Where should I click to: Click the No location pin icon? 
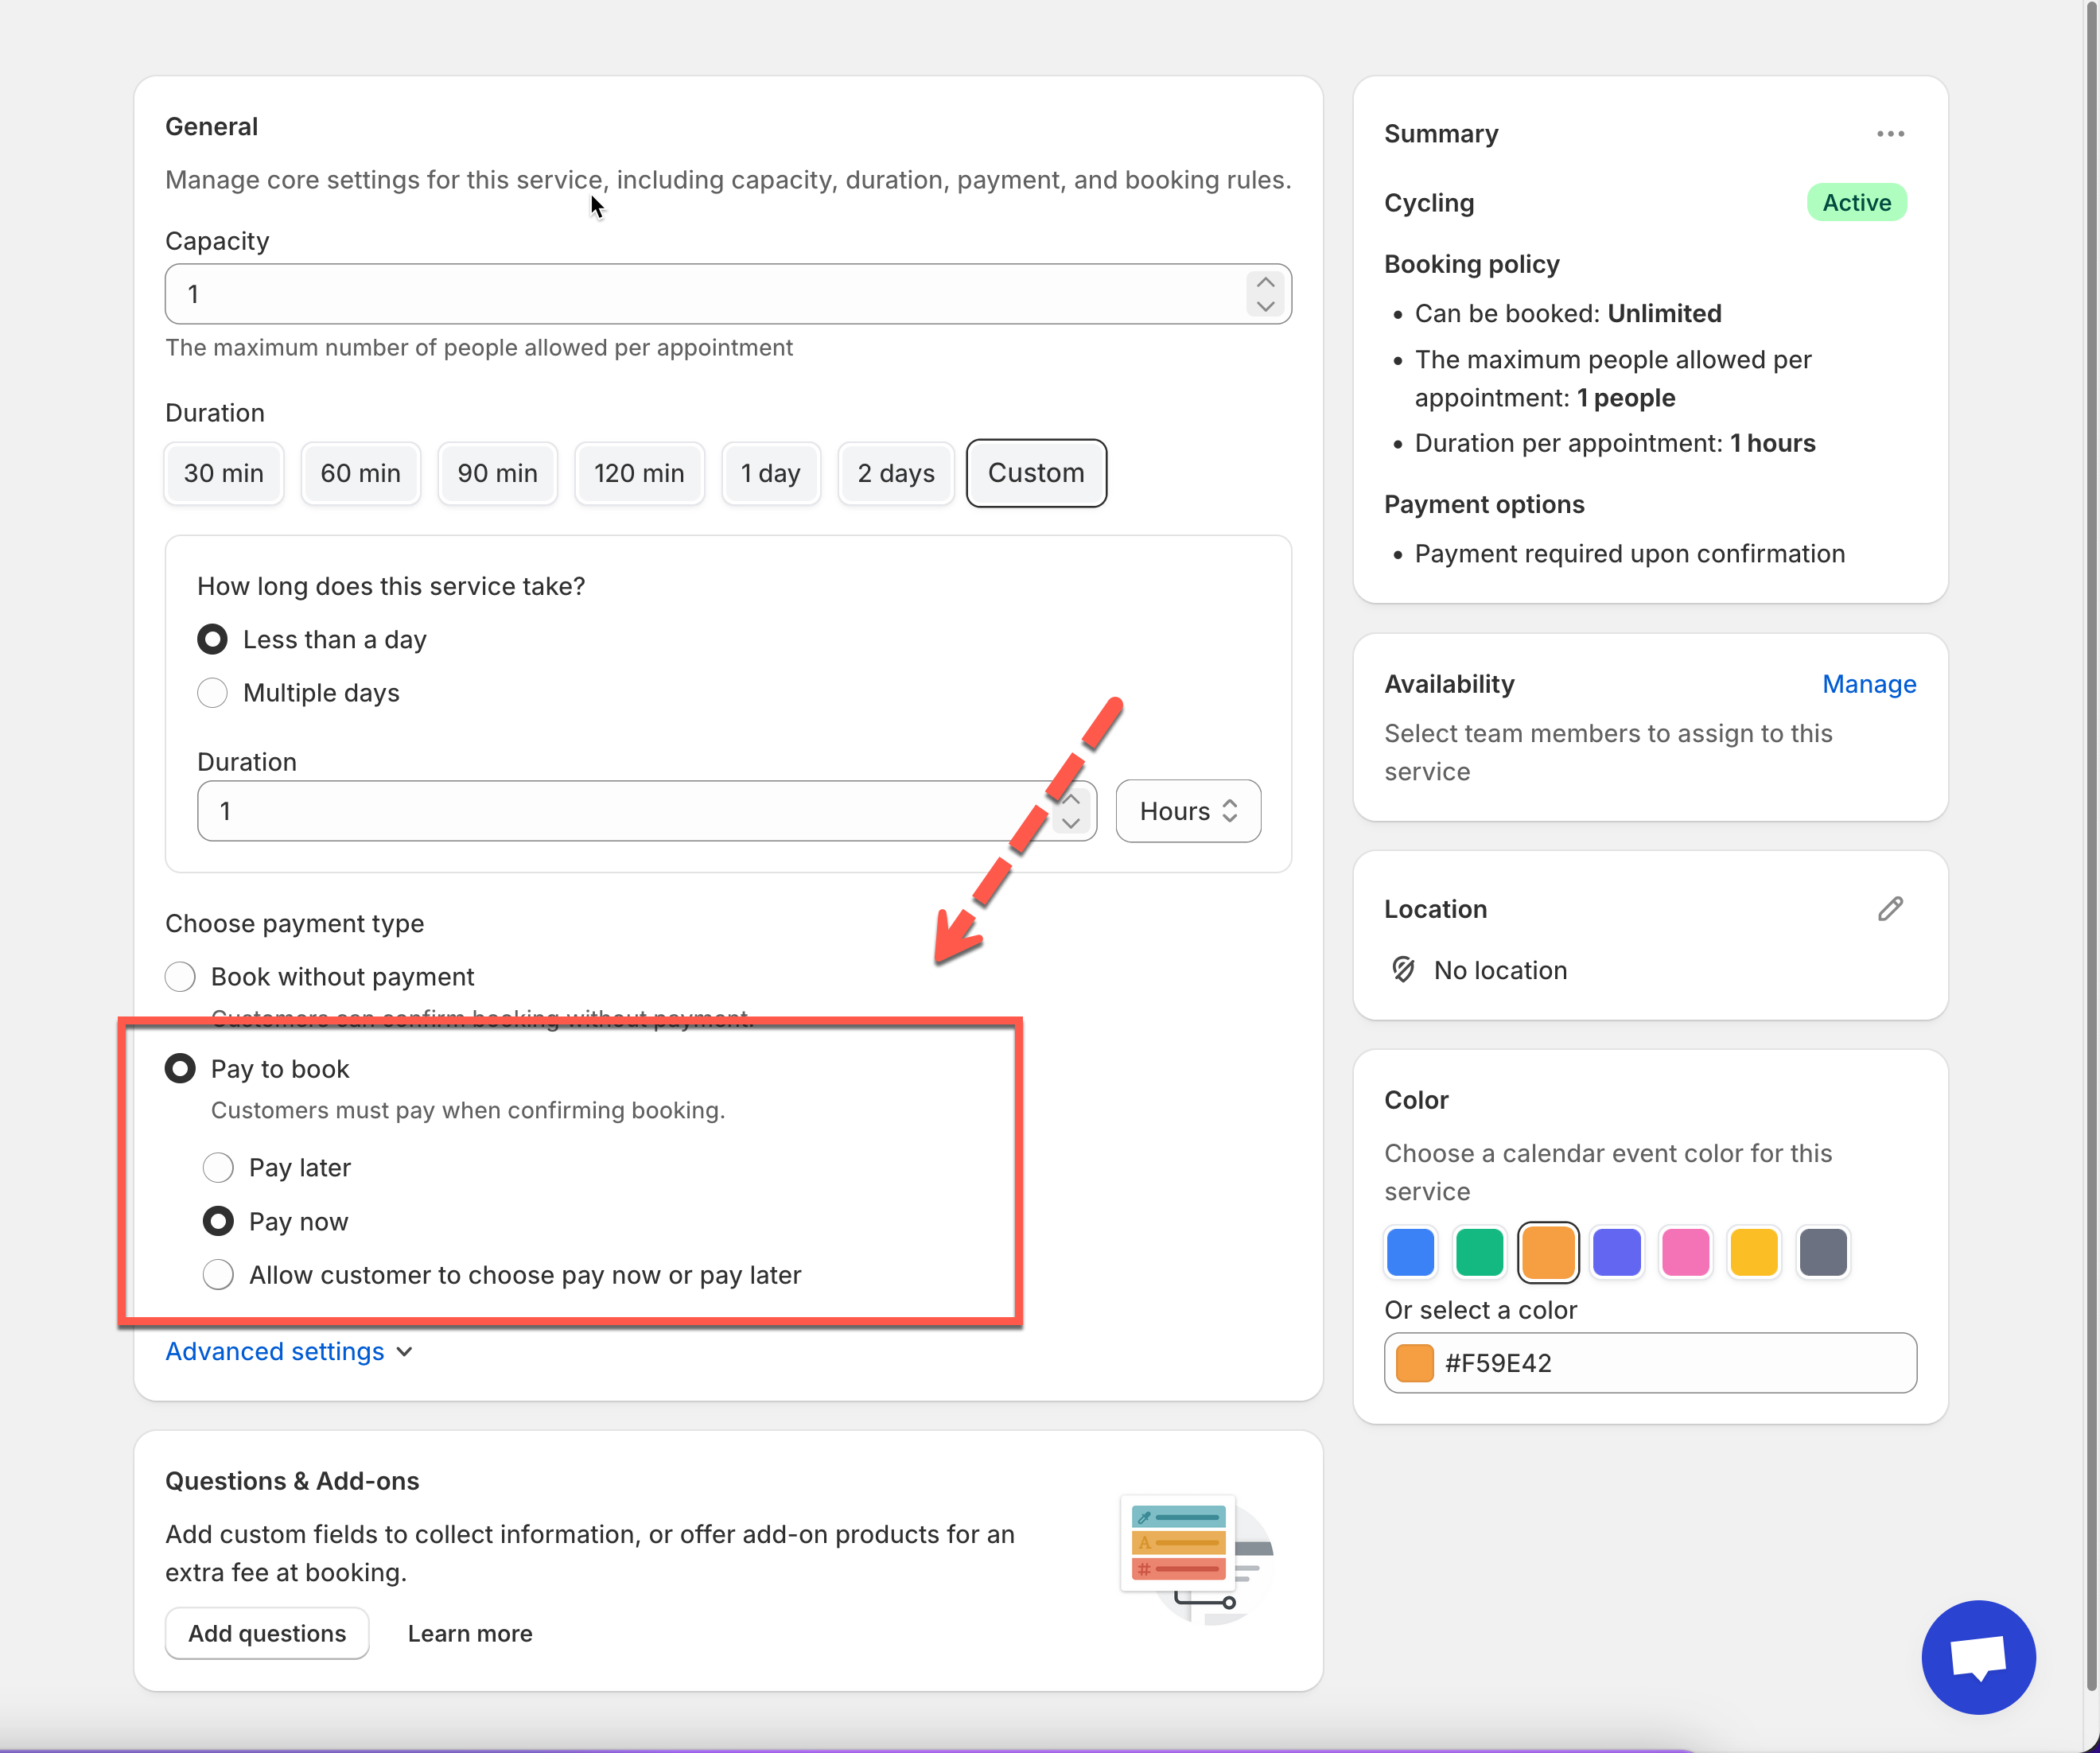click(x=1403, y=970)
